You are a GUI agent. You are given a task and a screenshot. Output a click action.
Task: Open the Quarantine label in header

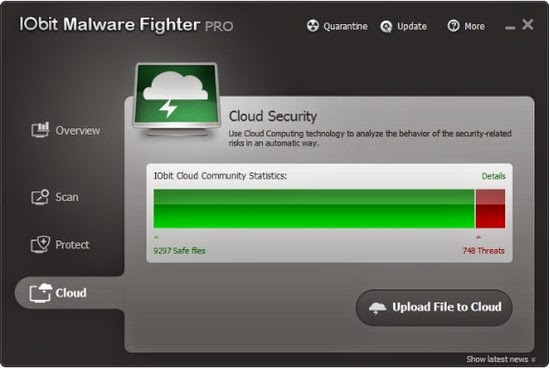[345, 26]
